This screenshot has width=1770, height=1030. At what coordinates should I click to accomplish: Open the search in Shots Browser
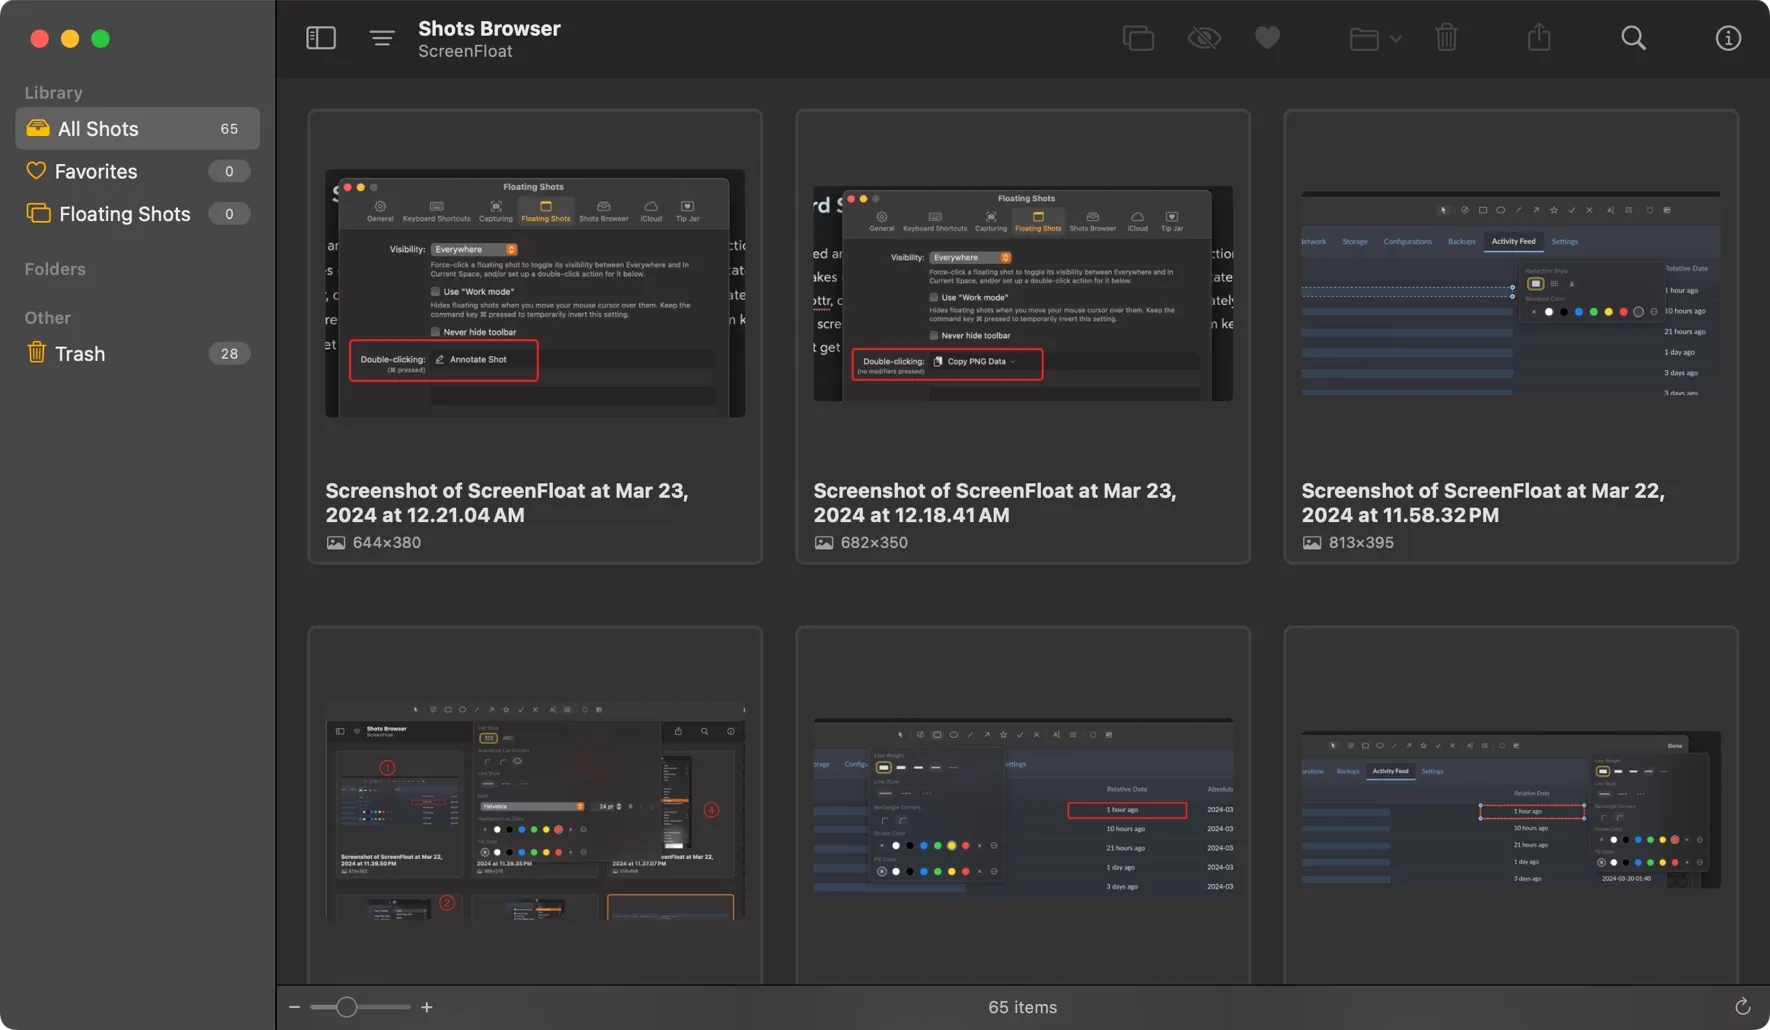click(x=1632, y=37)
